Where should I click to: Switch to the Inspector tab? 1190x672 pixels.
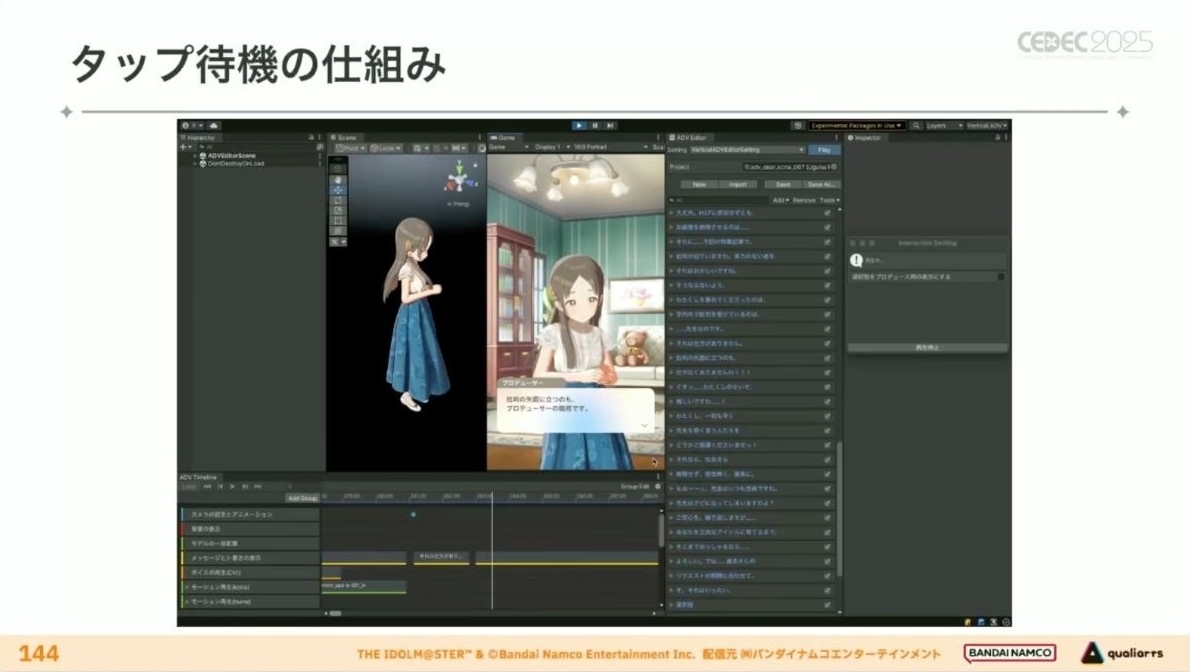click(x=866, y=137)
